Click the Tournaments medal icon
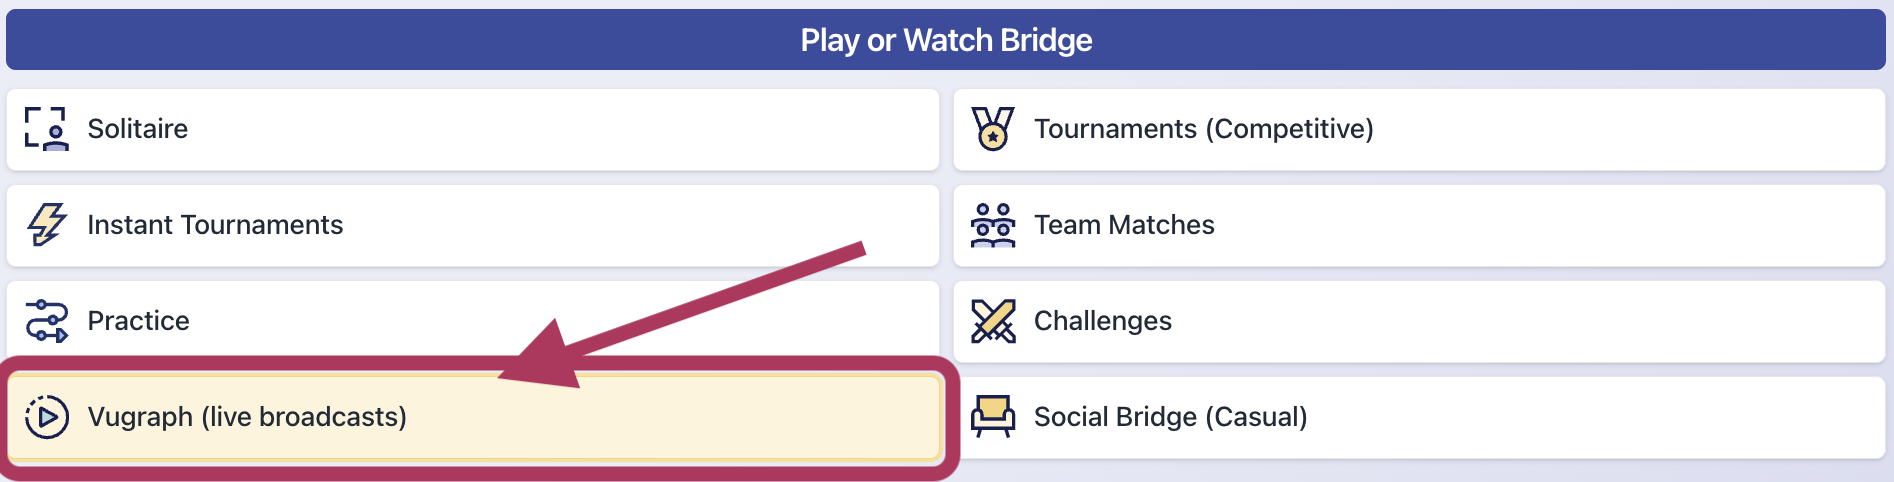The image size is (1894, 482). click(992, 129)
